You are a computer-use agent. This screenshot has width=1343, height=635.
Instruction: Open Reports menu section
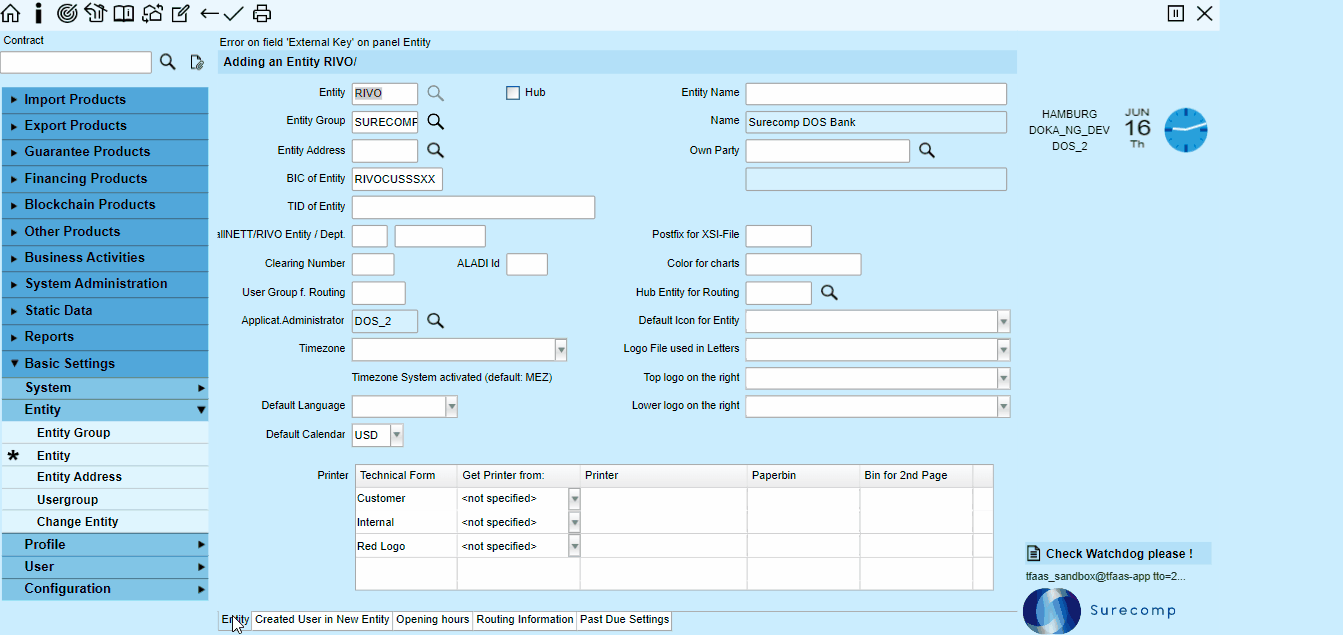coord(105,337)
